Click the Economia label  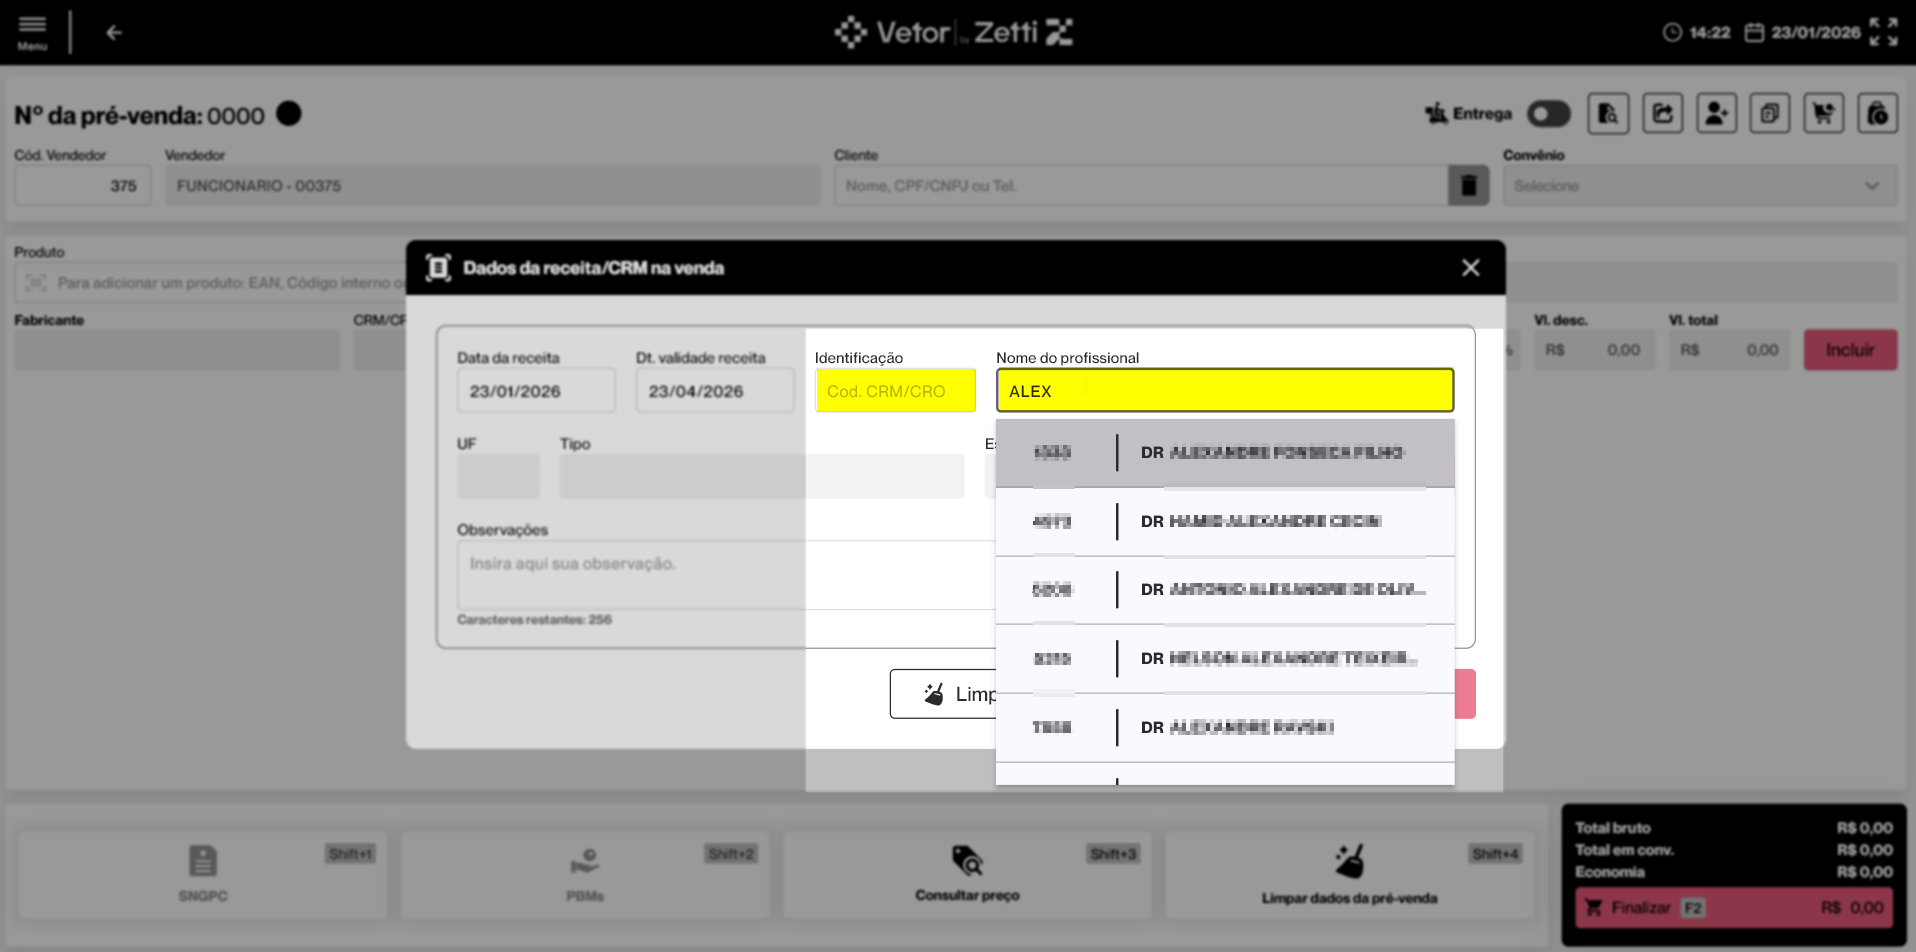coord(1610,872)
